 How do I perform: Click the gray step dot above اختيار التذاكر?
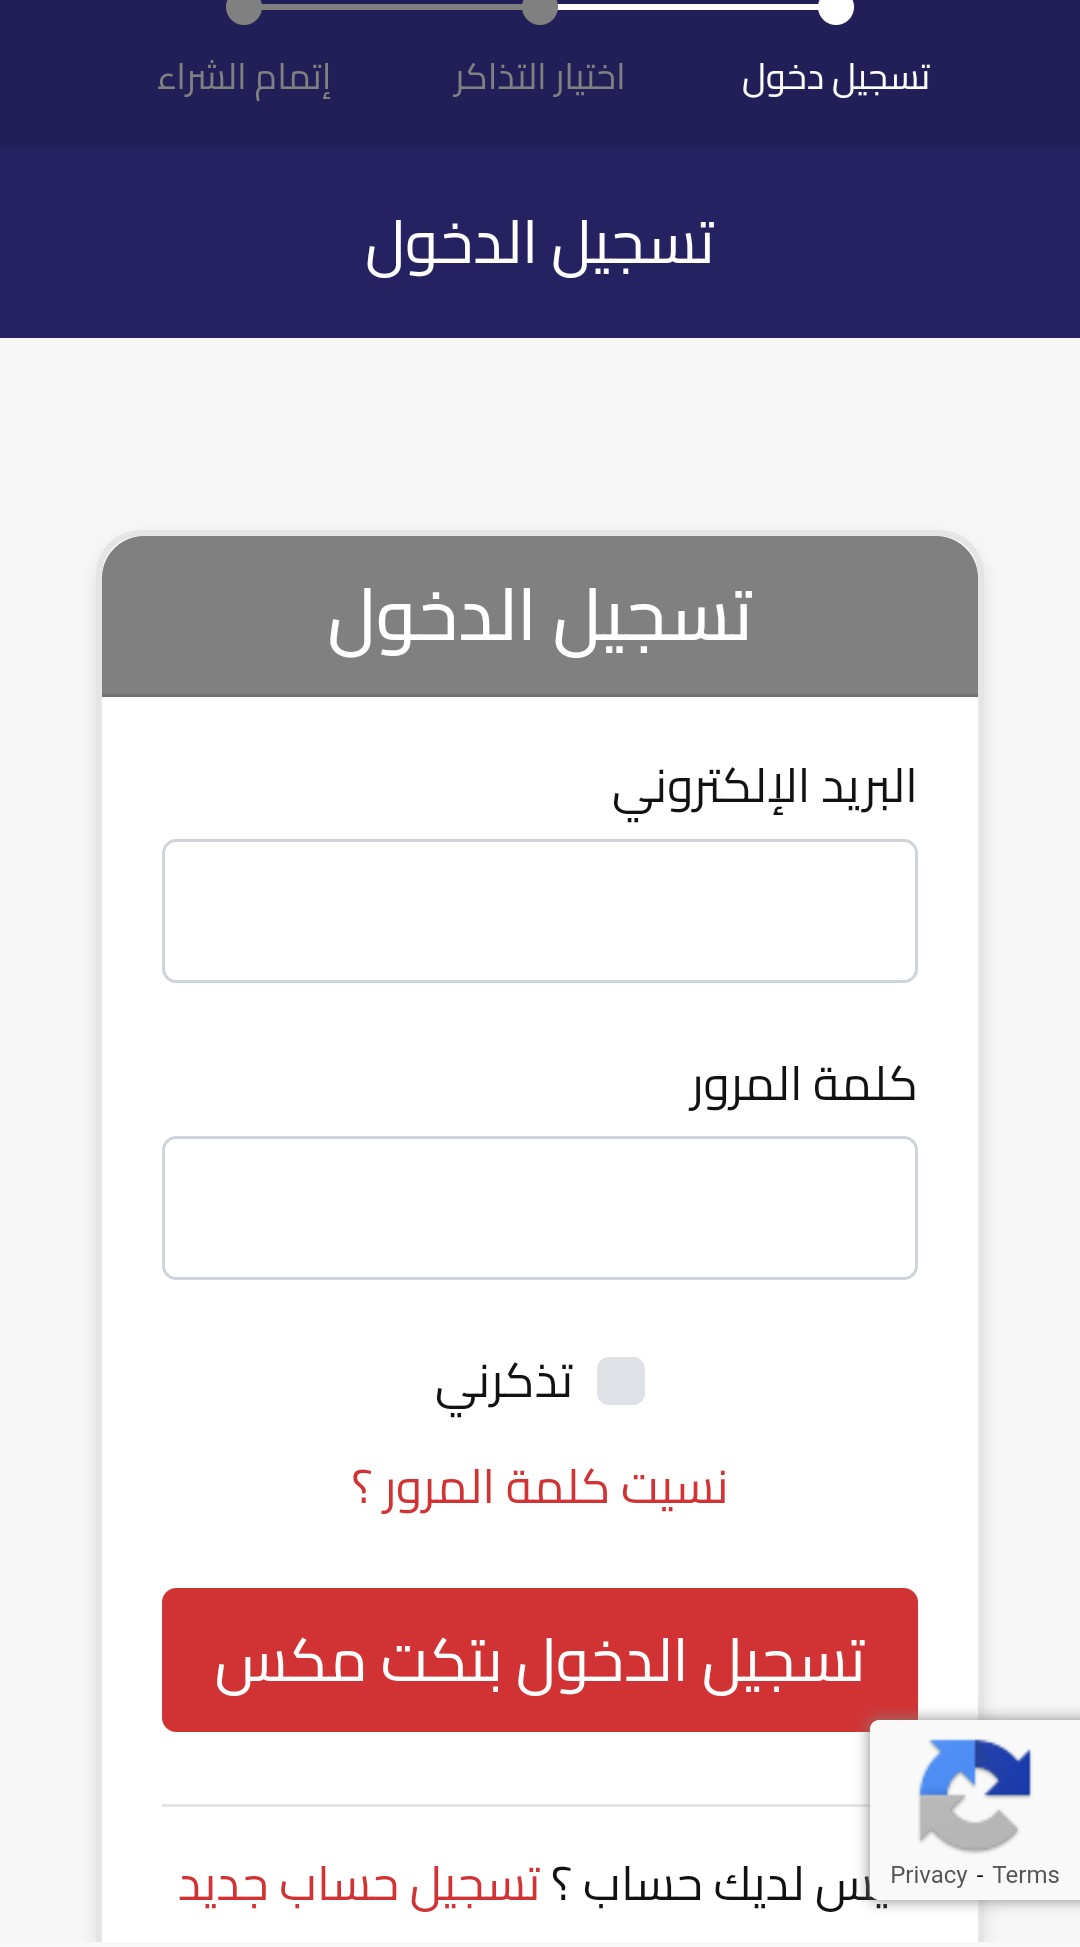point(540,9)
